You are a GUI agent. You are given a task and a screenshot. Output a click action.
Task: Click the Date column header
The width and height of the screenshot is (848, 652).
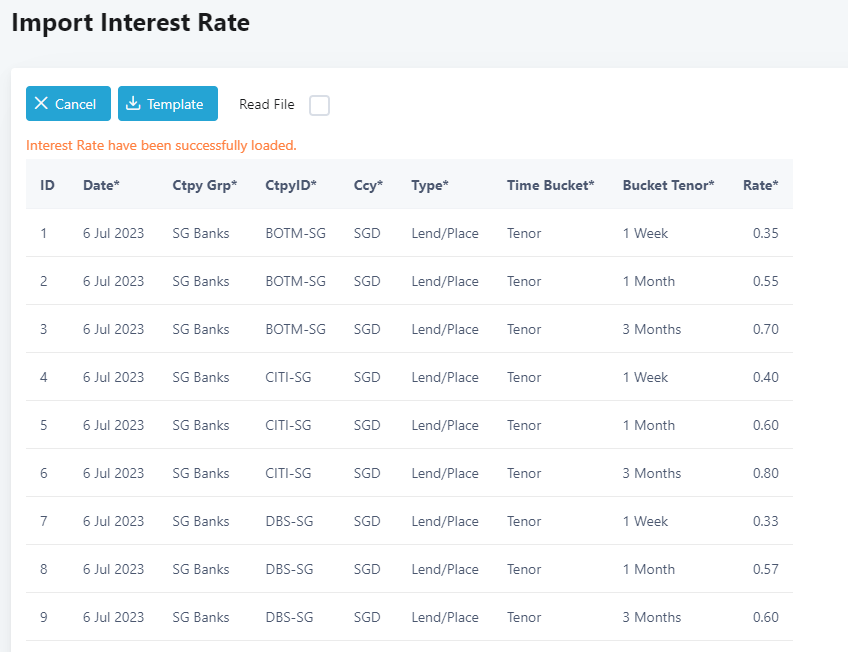pos(101,185)
